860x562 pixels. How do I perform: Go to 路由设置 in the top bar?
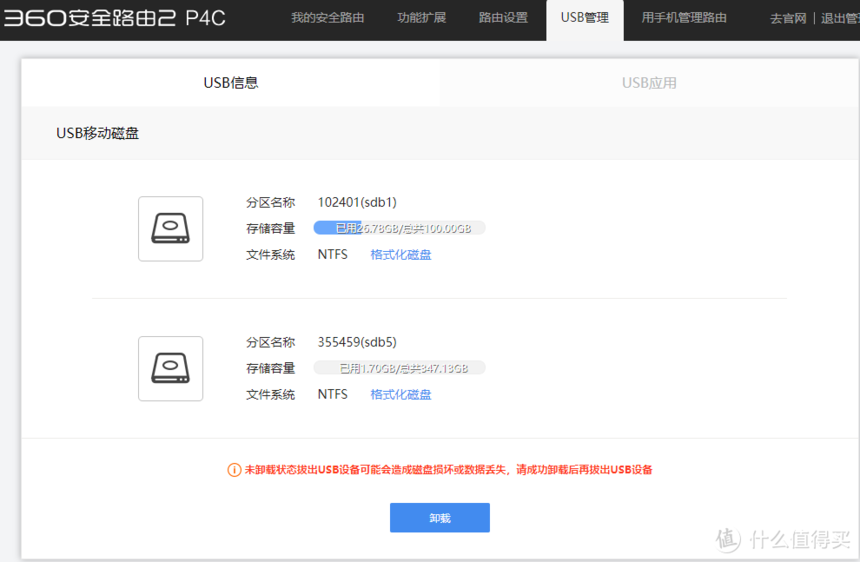(x=503, y=18)
